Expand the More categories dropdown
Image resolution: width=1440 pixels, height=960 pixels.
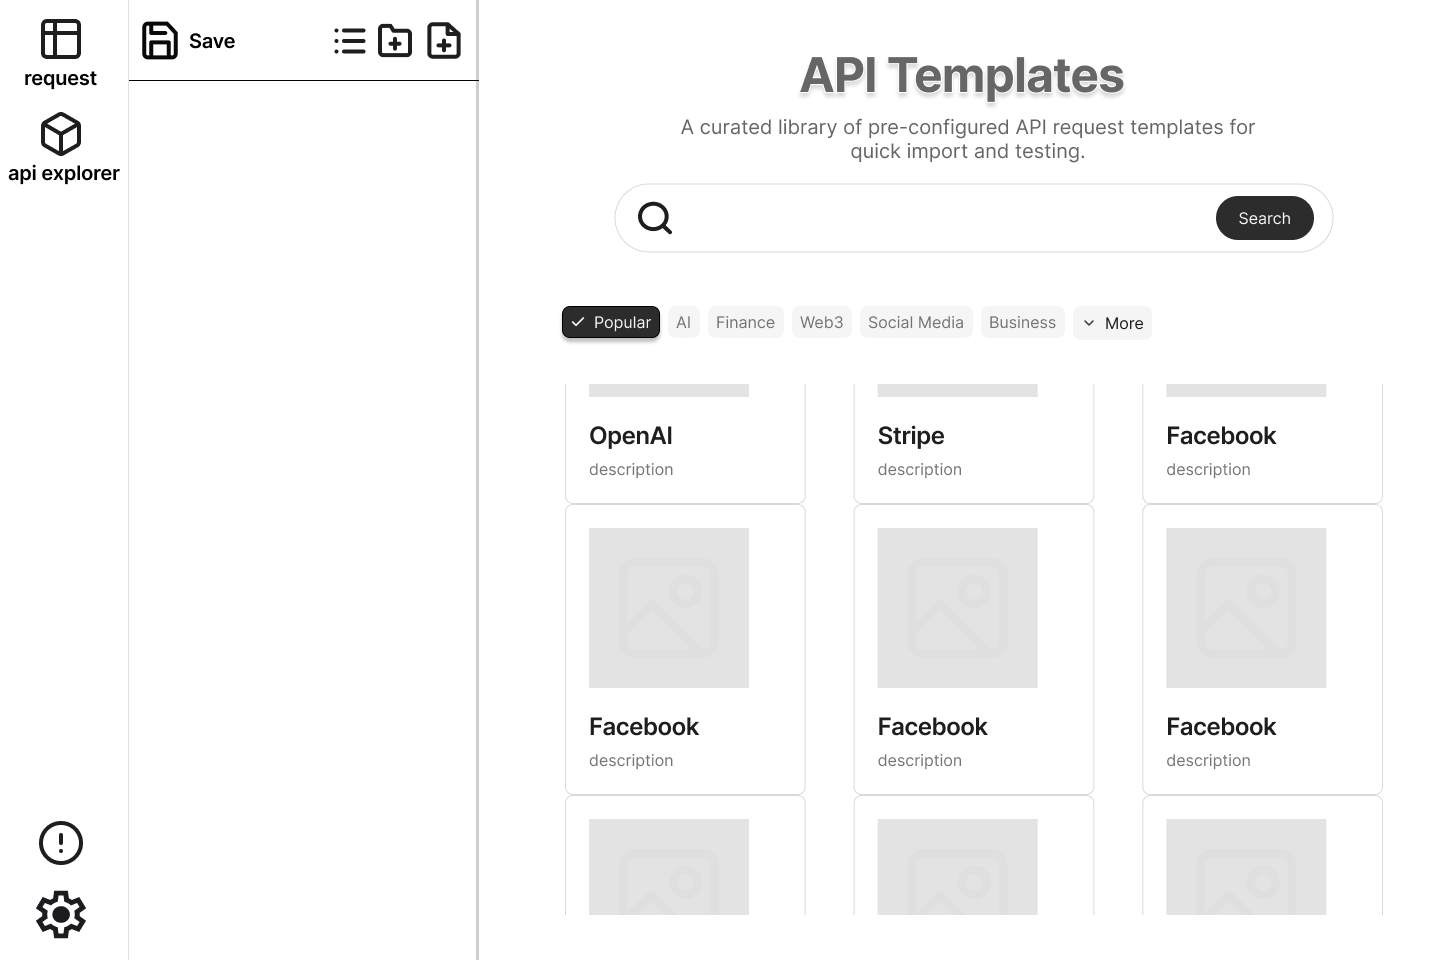tap(1112, 323)
